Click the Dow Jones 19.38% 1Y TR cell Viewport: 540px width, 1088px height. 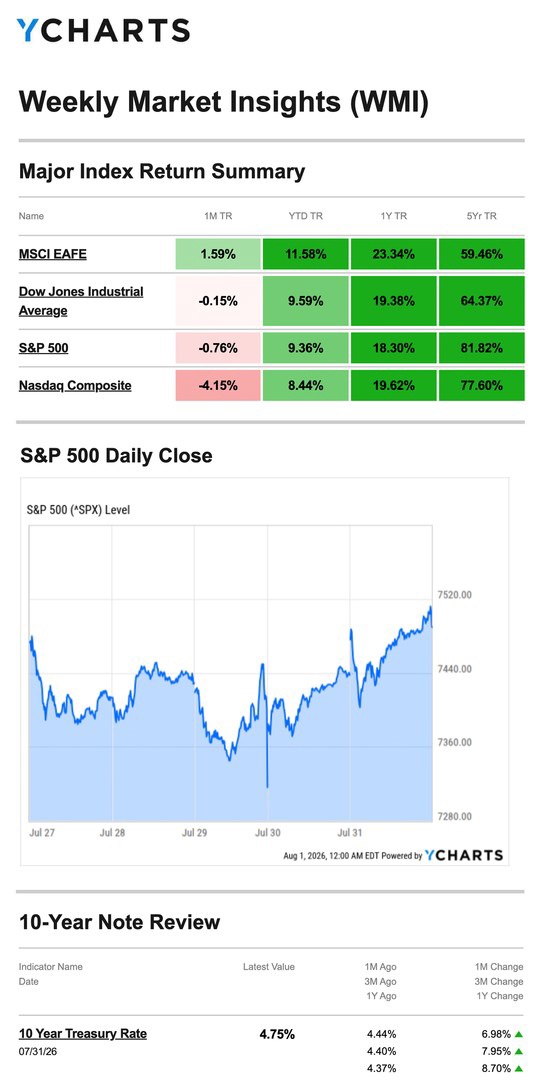click(394, 301)
